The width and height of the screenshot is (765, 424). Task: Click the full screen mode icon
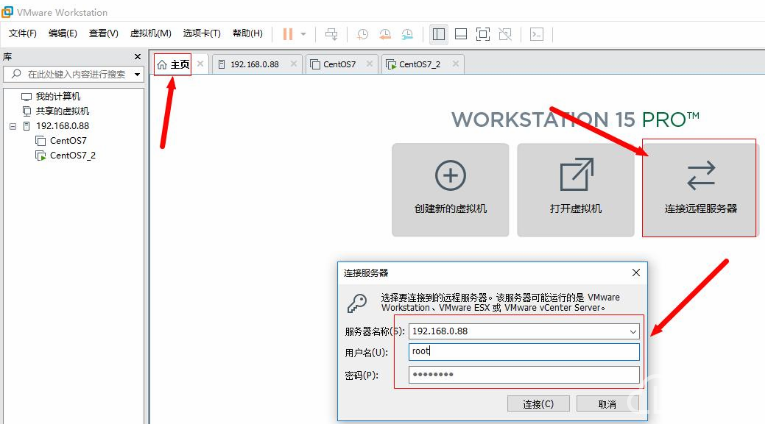pyautogui.click(x=483, y=34)
